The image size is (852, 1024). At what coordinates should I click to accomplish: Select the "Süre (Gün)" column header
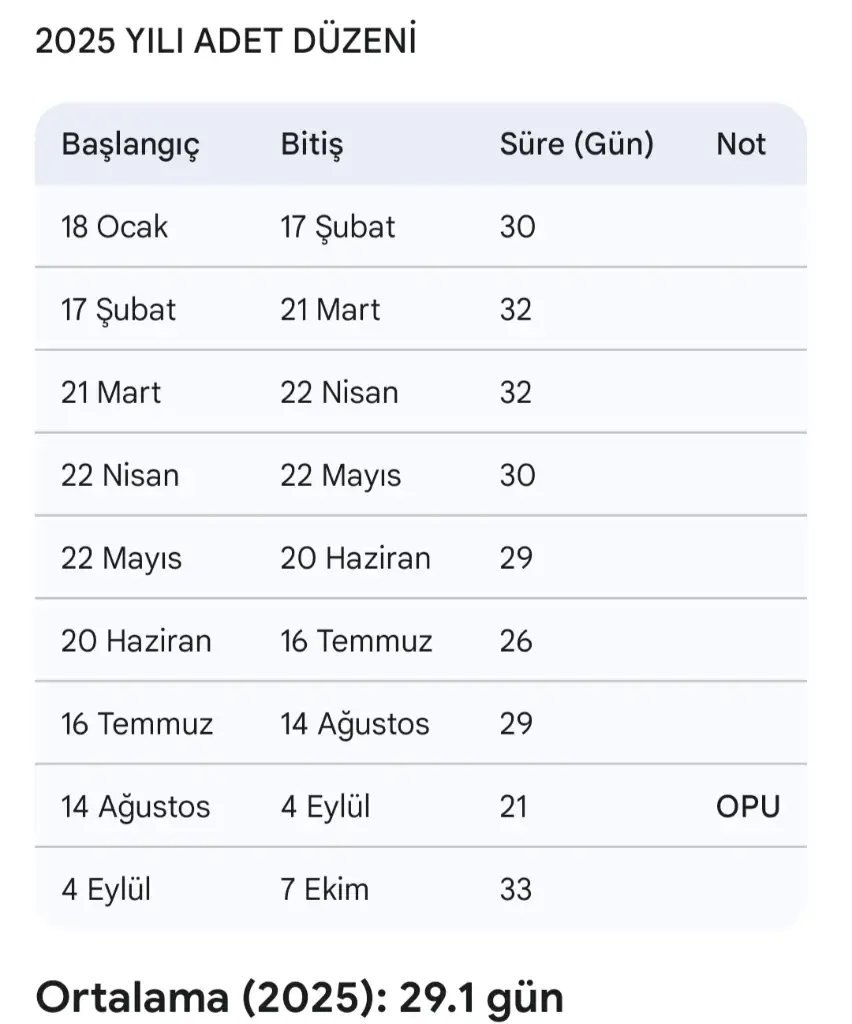pyautogui.click(x=577, y=145)
